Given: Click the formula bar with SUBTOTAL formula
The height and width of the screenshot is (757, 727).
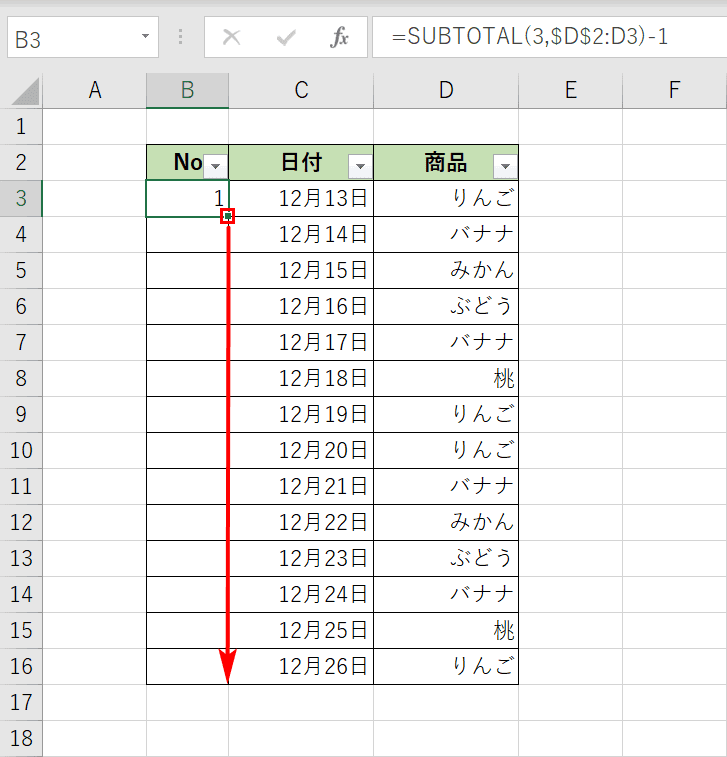Looking at the screenshot, I should [x=549, y=37].
